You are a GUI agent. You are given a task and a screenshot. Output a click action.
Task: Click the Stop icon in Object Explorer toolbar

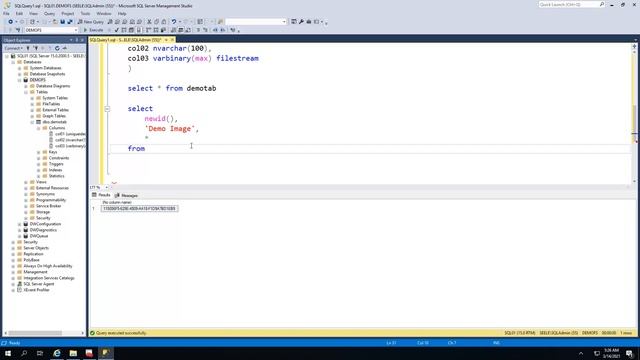(42, 48)
